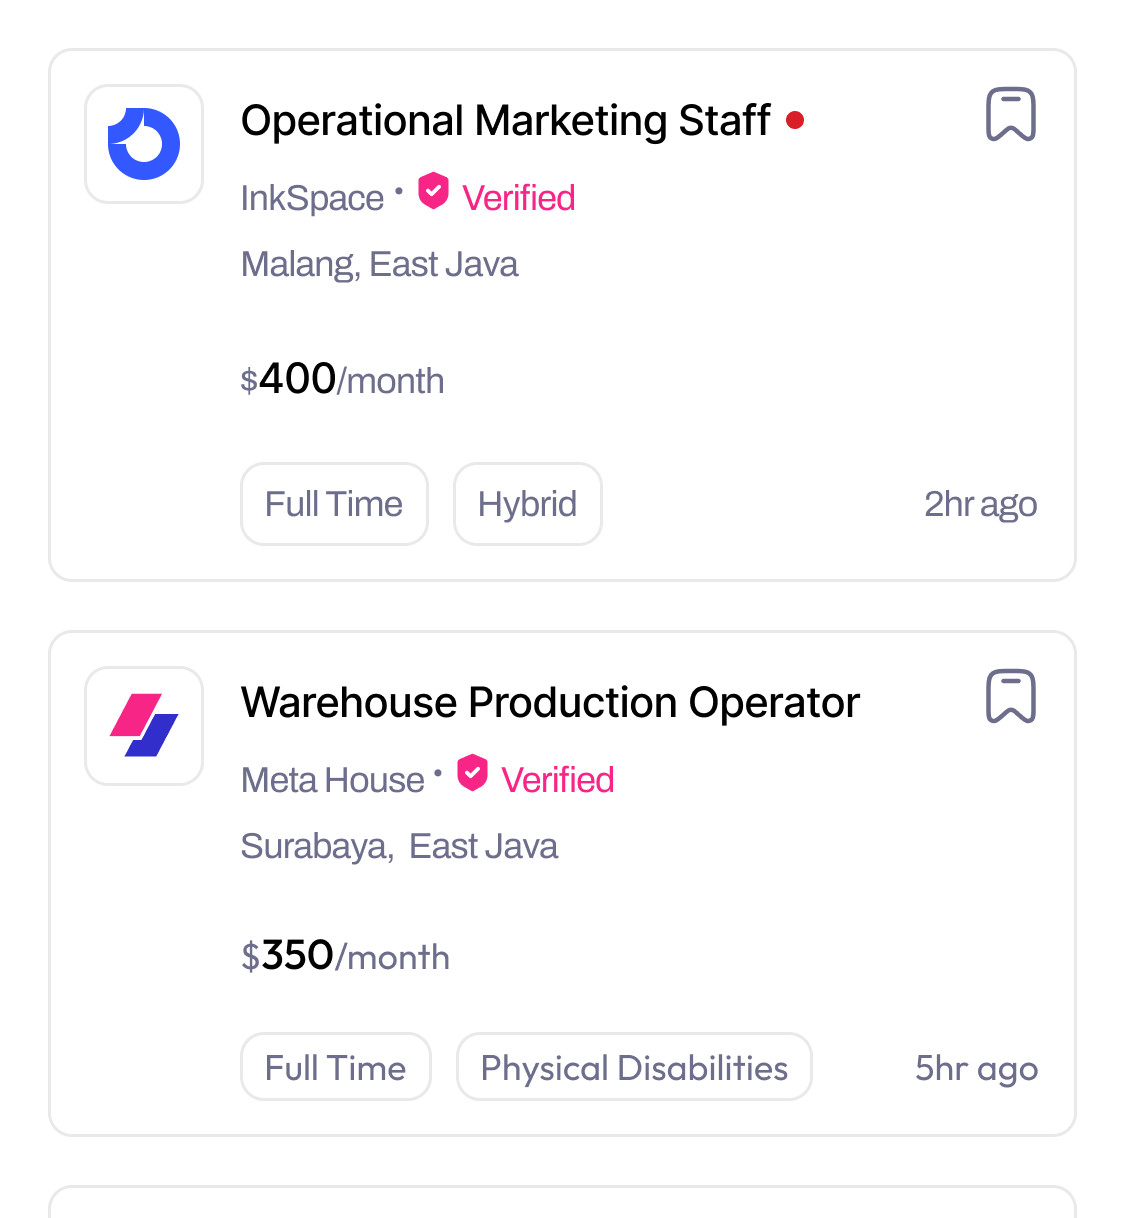Open Operational Marketing Staff job title
This screenshot has width=1125, height=1218.
(505, 121)
